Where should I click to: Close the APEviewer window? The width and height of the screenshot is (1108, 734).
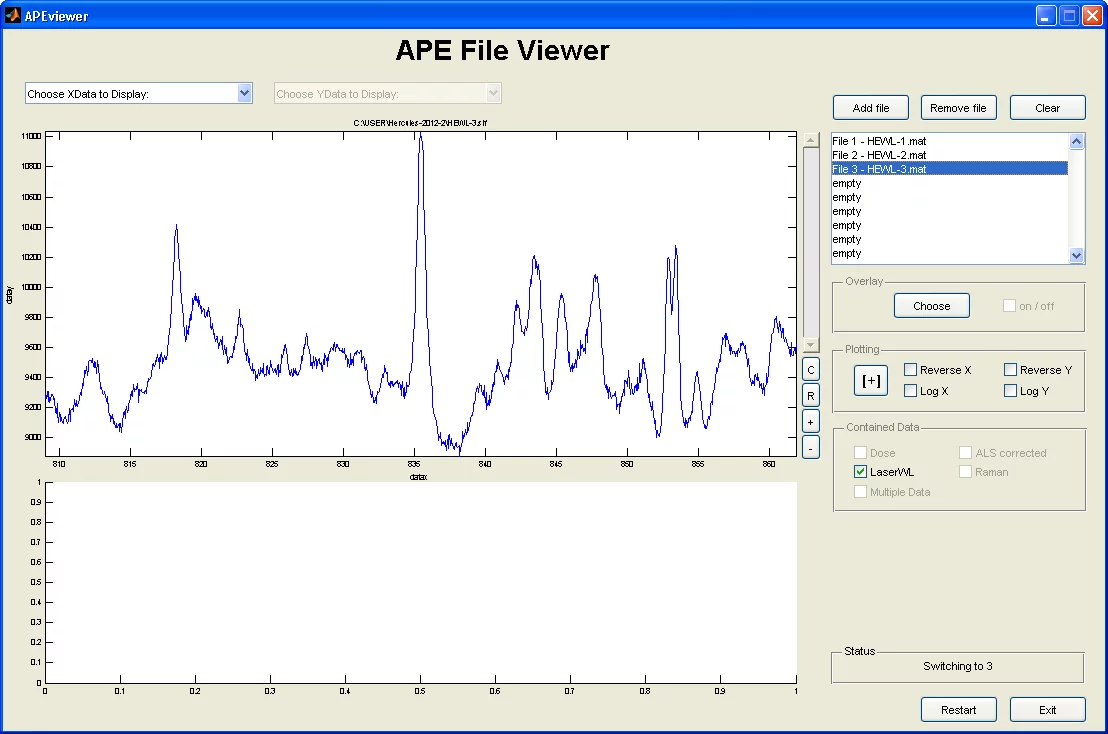point(1092,16)
